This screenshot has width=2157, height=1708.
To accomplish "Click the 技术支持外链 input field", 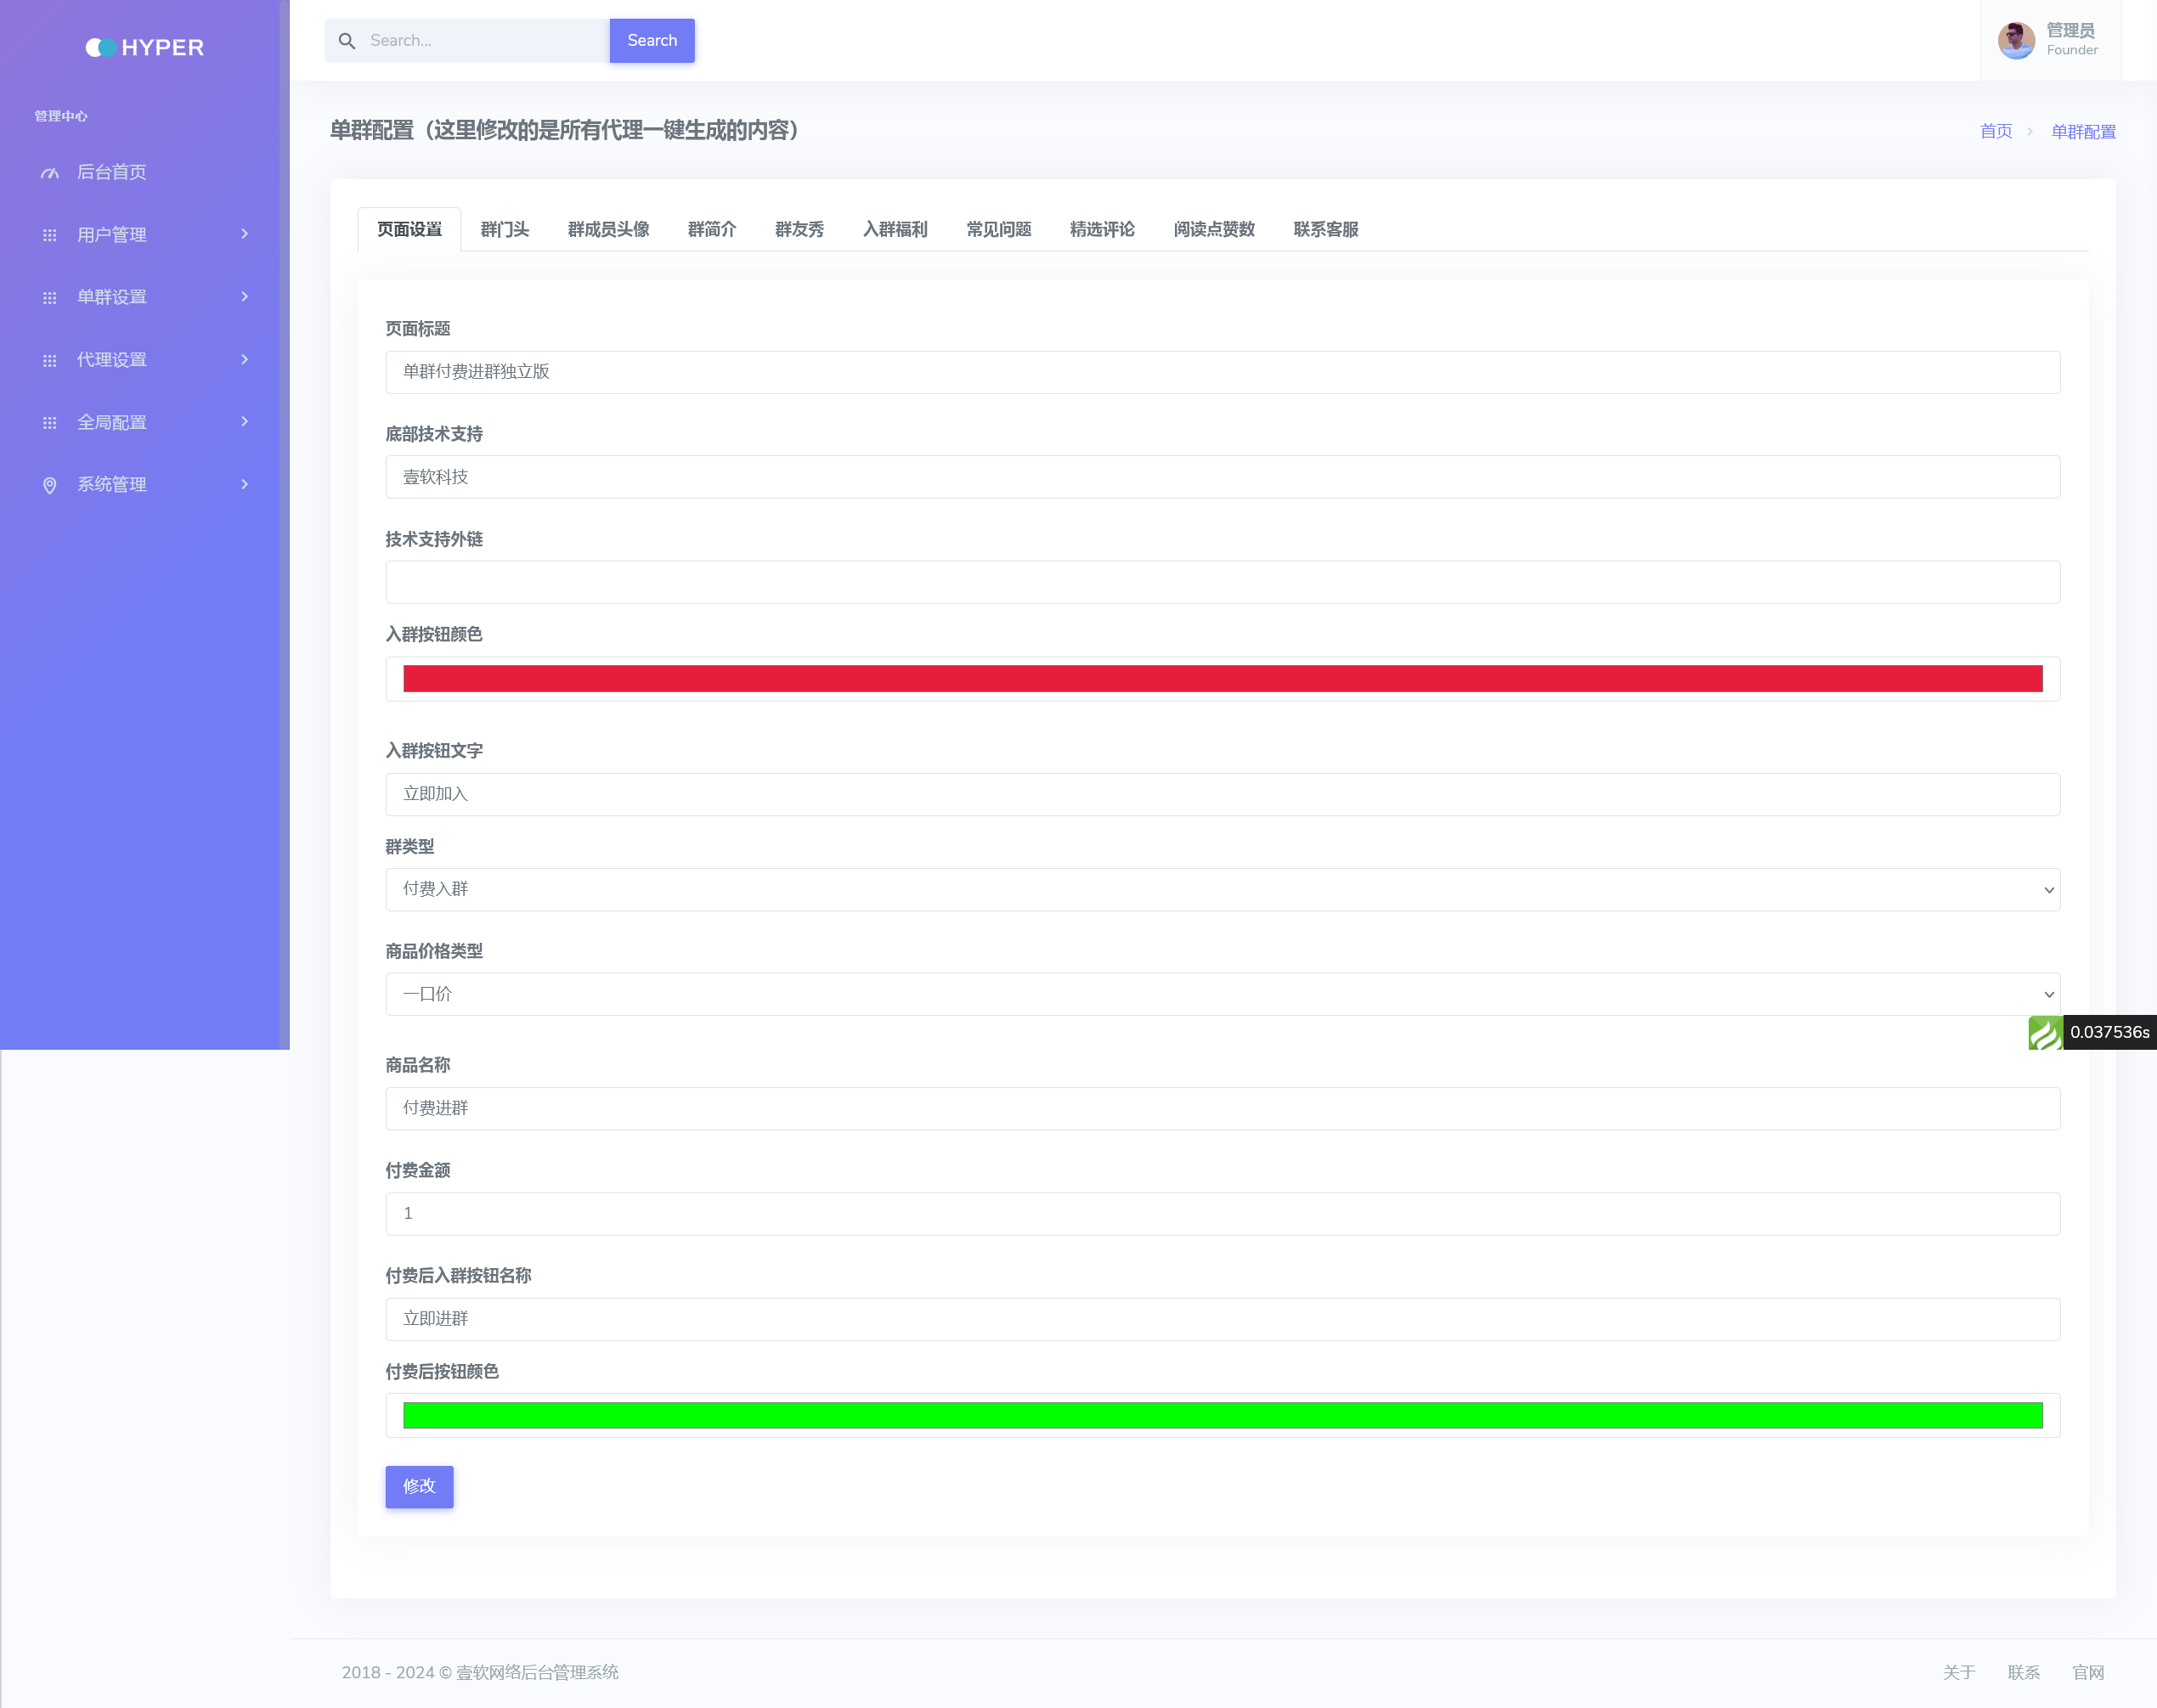I will [1222, 582].
